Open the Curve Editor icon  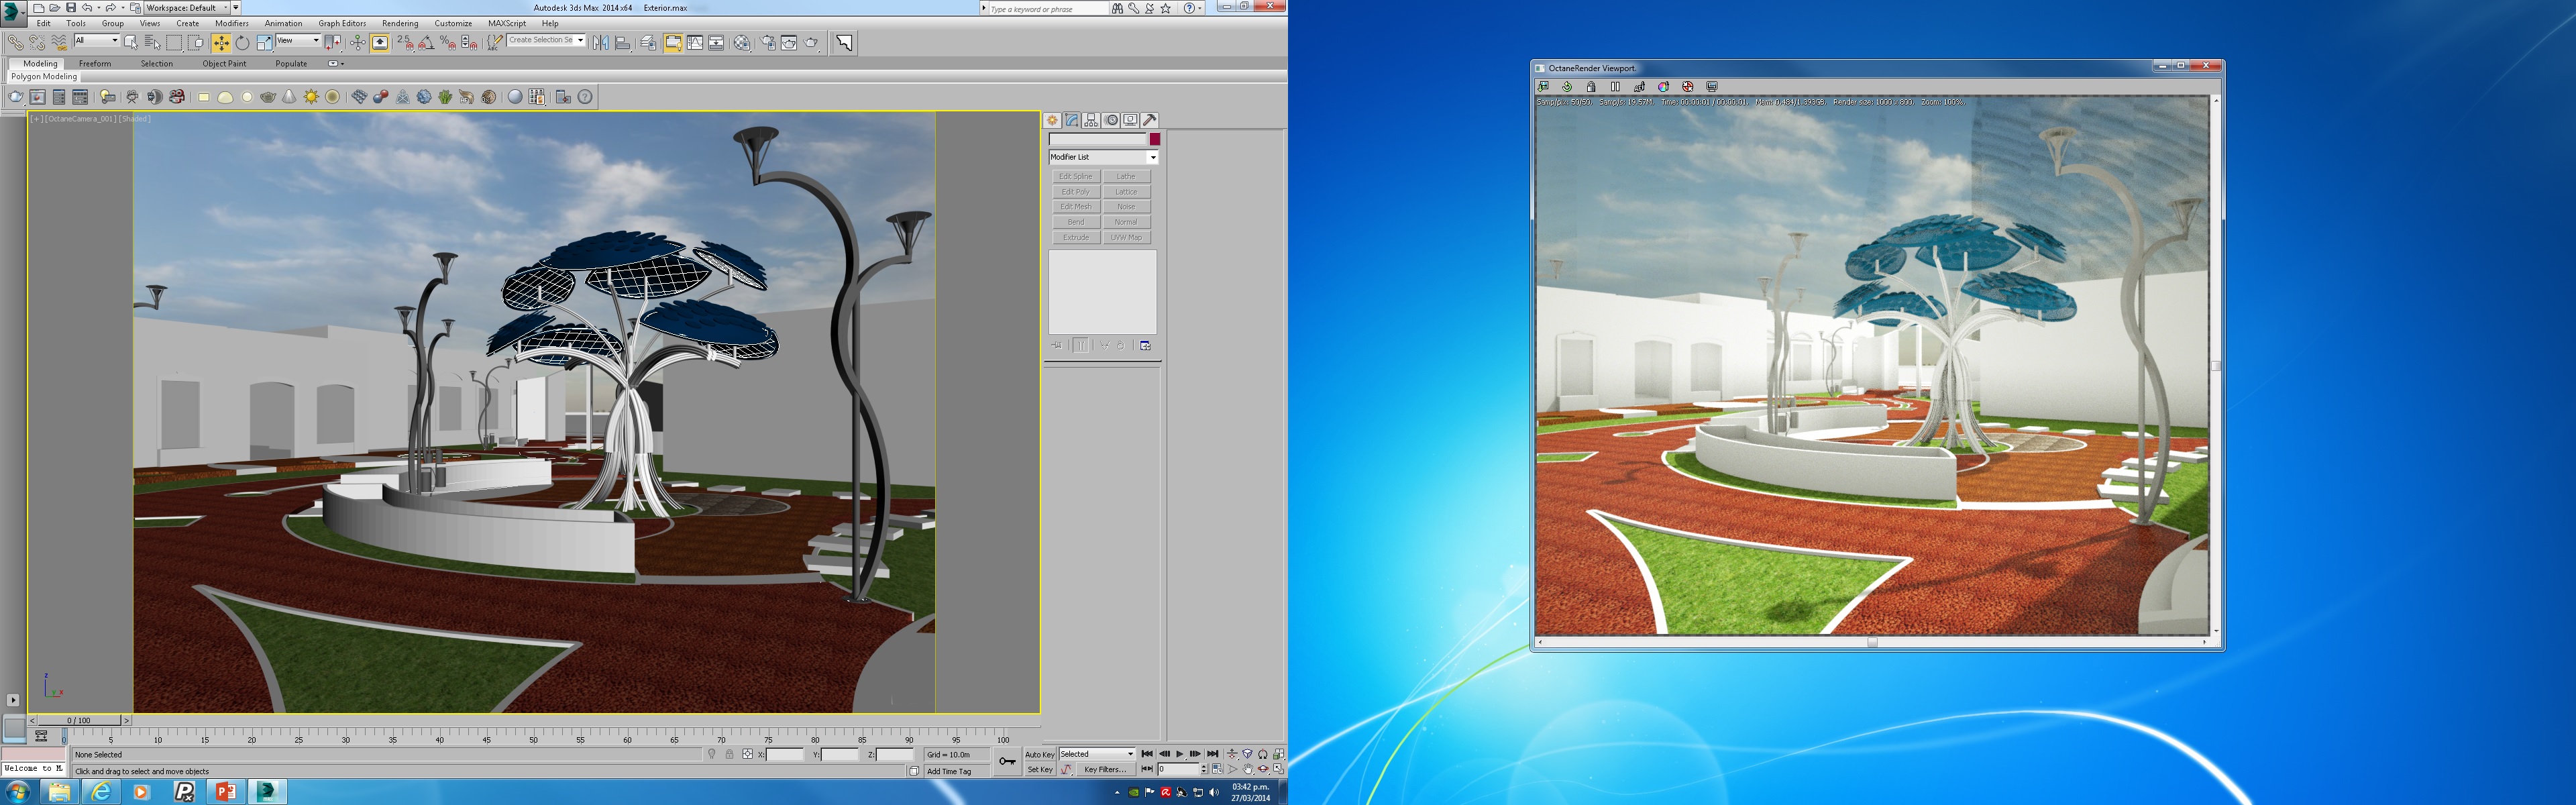coord(695,43)
